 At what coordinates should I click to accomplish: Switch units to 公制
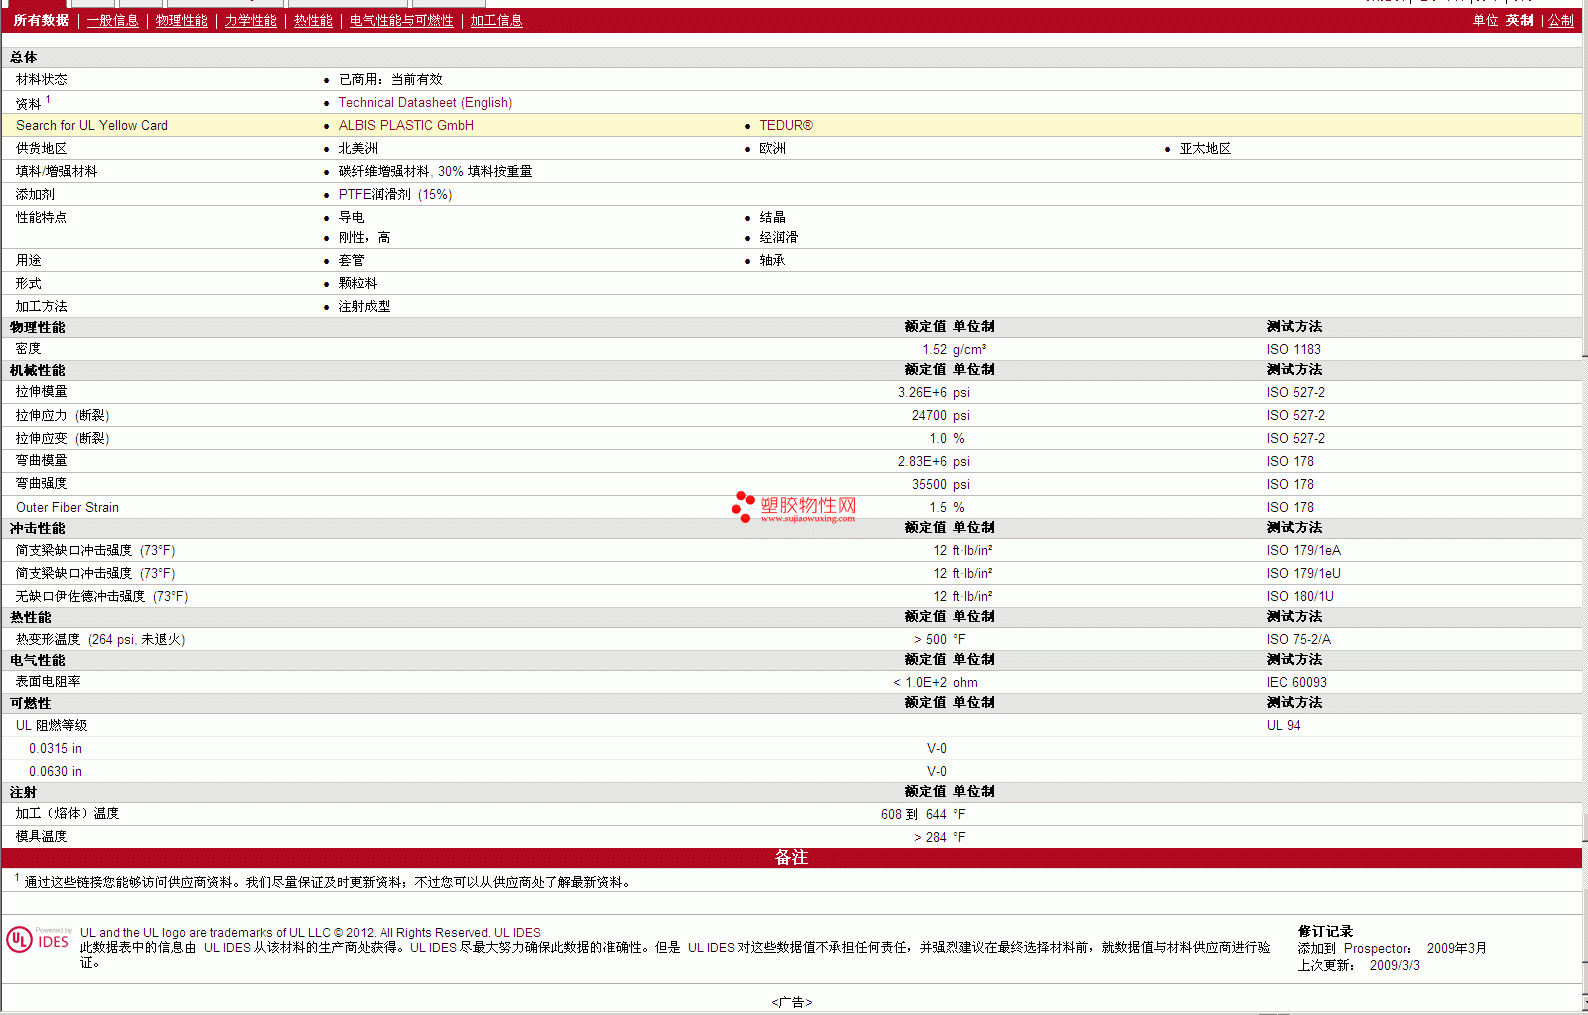1560,20
